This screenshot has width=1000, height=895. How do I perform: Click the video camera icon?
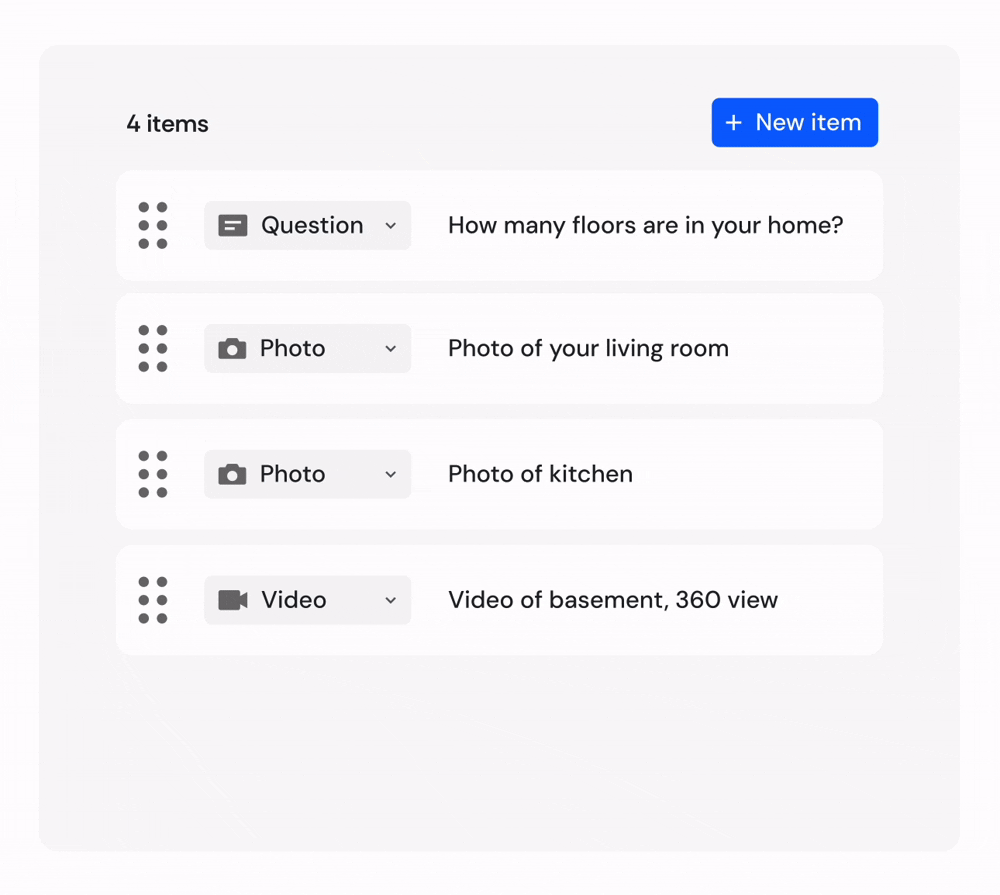click(233, 600)
